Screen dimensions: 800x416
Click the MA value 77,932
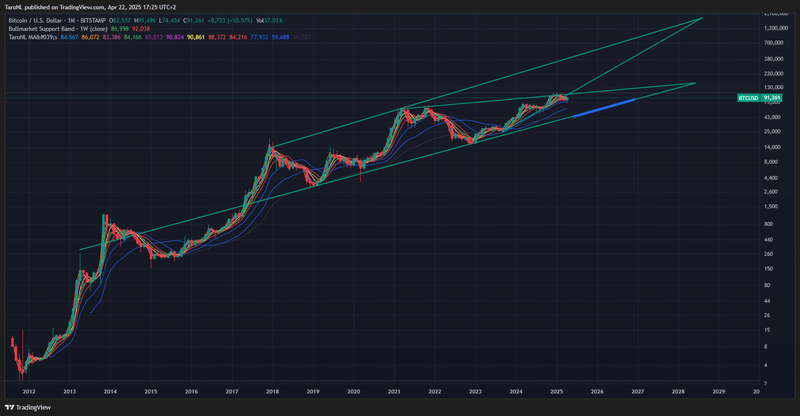(259, 37)
